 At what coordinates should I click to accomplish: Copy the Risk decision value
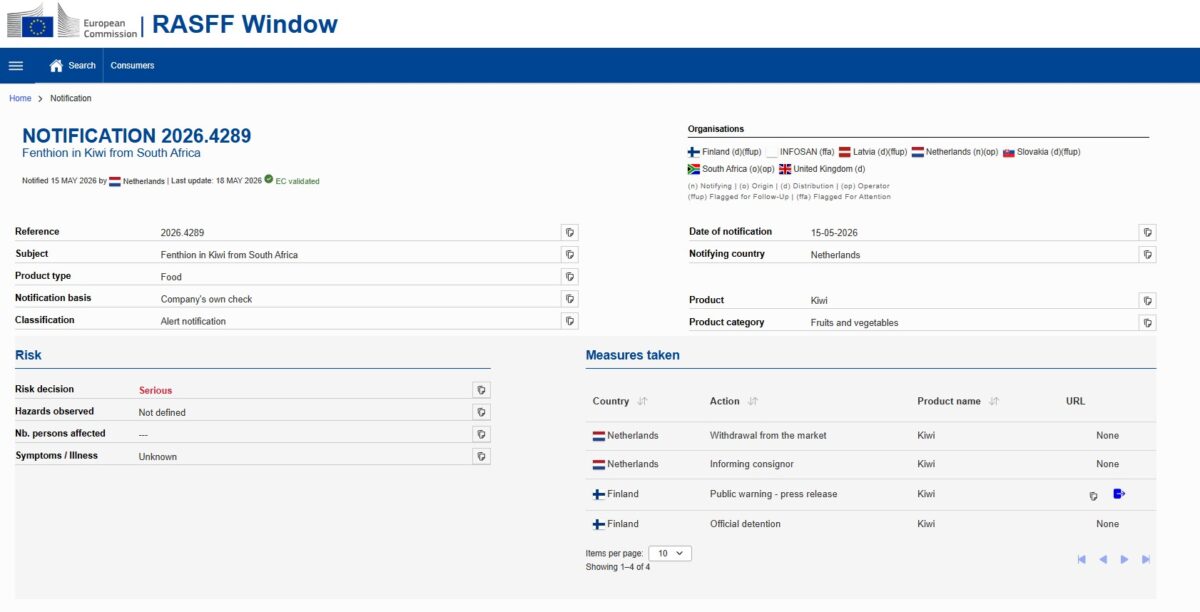[482, 390]
